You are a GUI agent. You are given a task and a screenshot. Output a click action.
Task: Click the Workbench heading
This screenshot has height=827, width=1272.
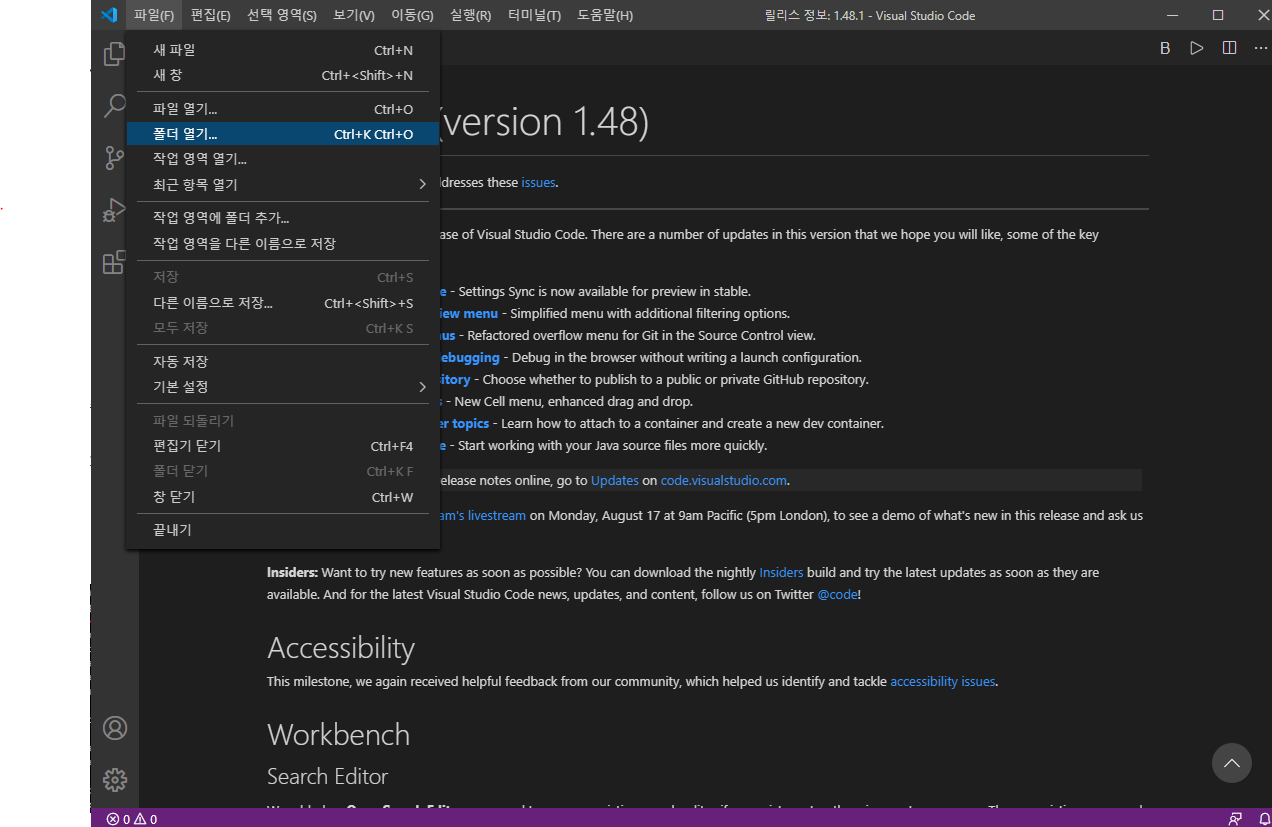click(x=339, y=734)
